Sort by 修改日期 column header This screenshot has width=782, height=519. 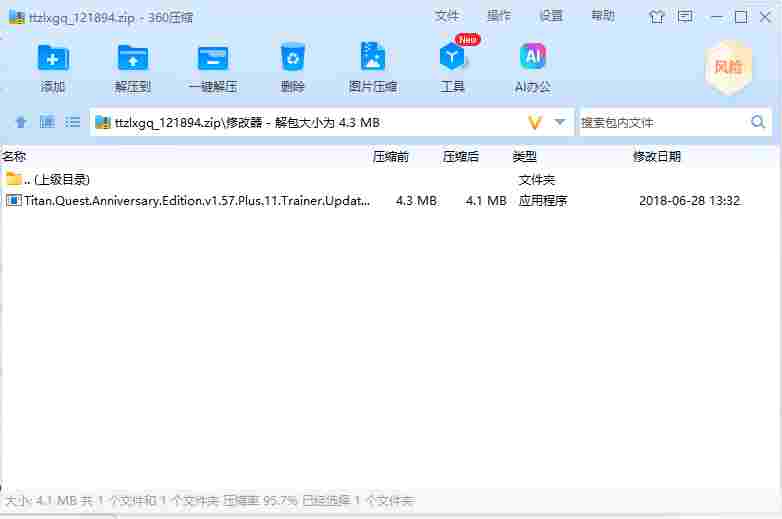point(656,157)
